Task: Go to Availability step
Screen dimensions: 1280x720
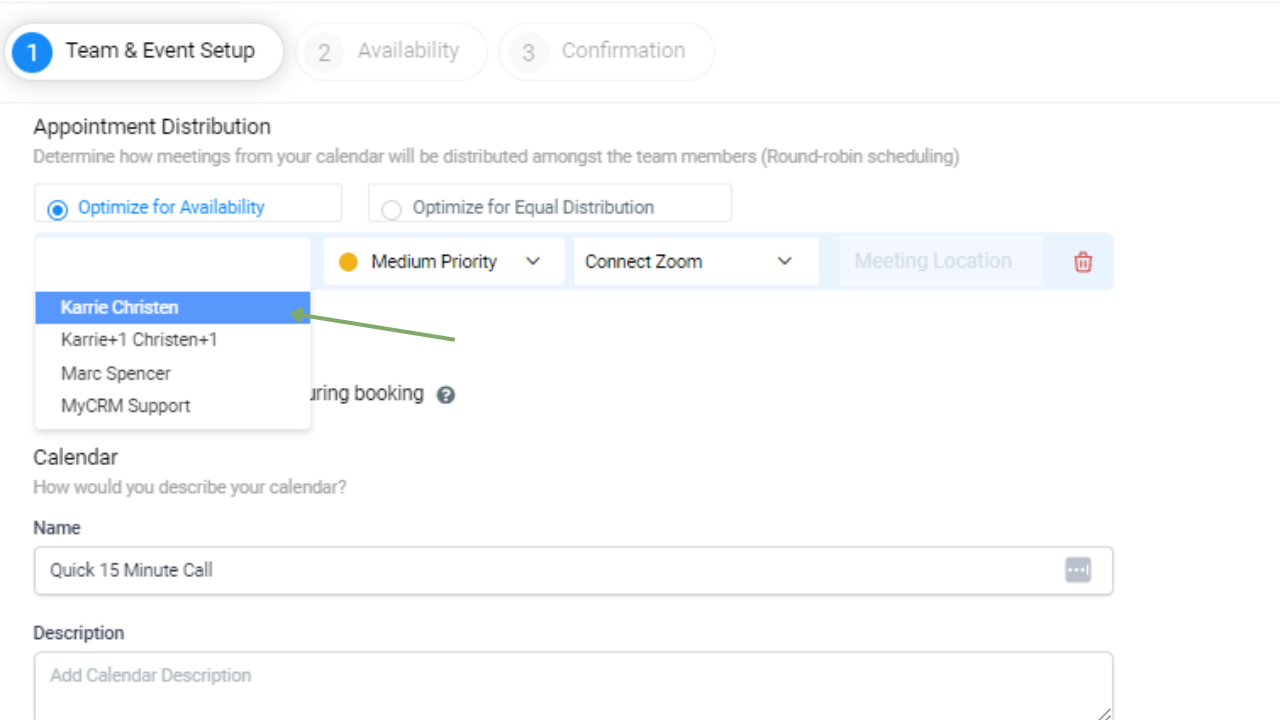Action: tap(391, 51)
